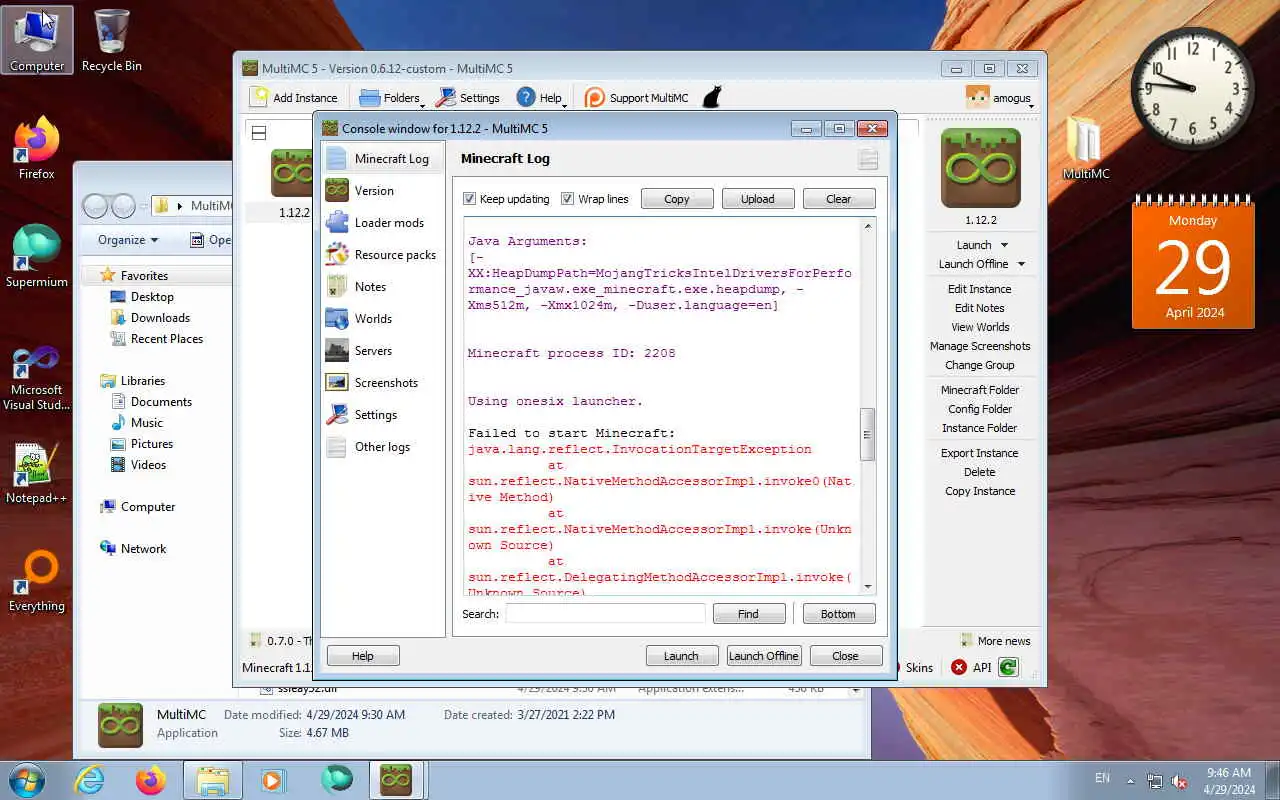Open Settings from MultiMC toolbar

coord(467,97)
